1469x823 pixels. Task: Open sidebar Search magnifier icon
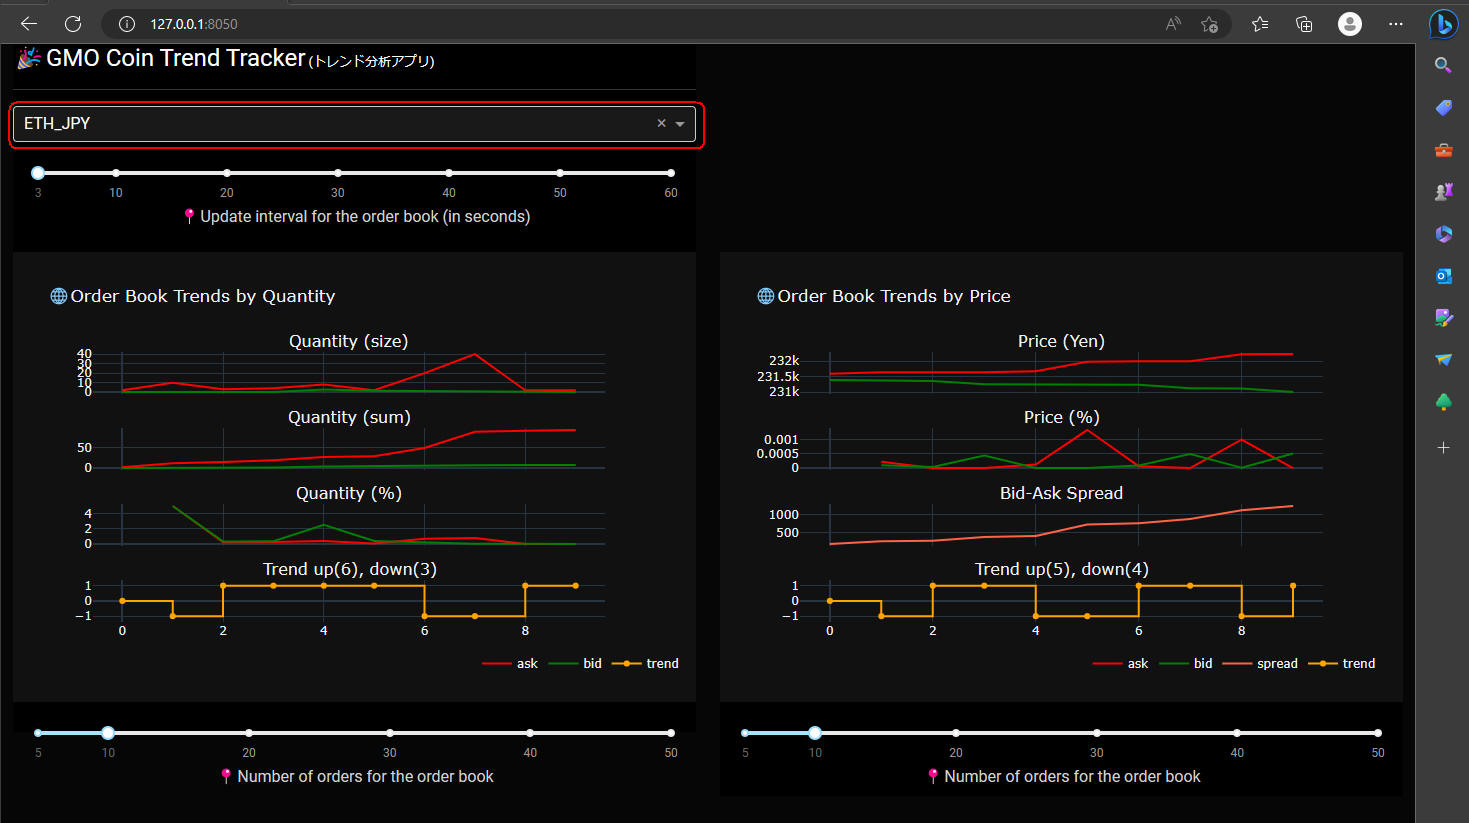[1443, 65]
